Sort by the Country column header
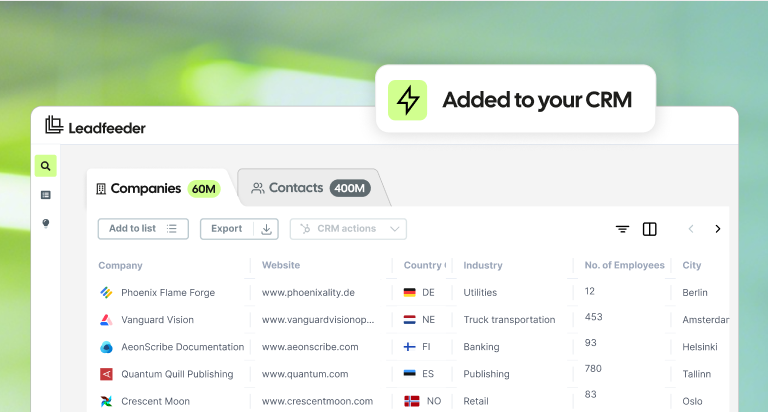 tap(424, 265)
